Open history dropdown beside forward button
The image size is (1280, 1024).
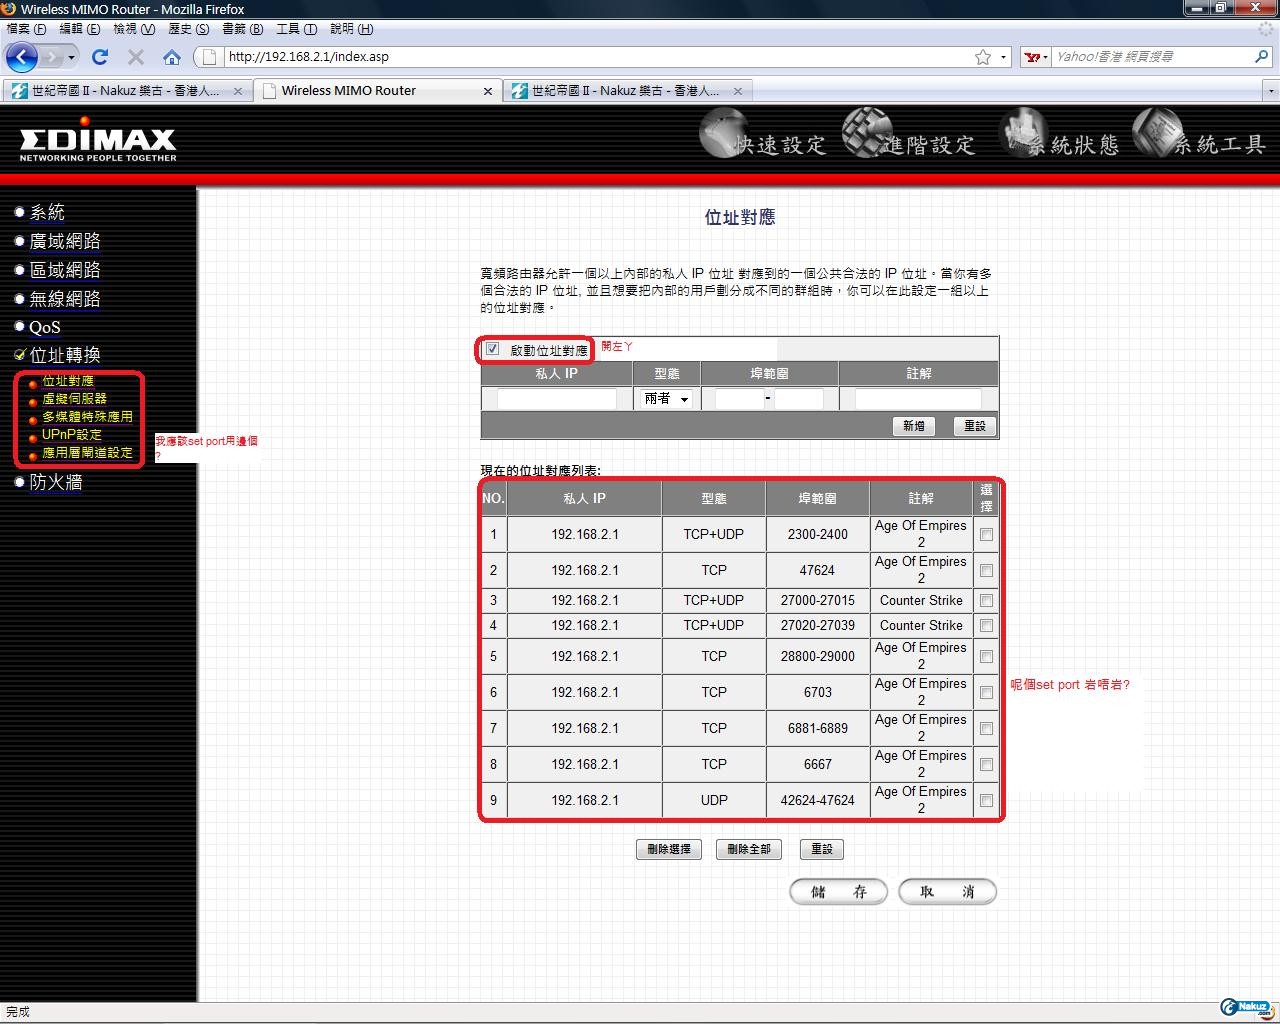[x=71, y=57]
